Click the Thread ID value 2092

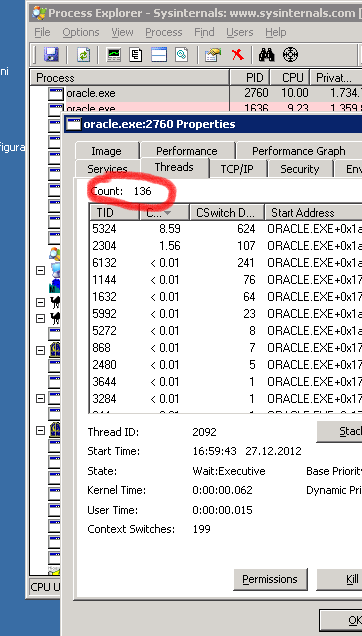click(205, 432)
